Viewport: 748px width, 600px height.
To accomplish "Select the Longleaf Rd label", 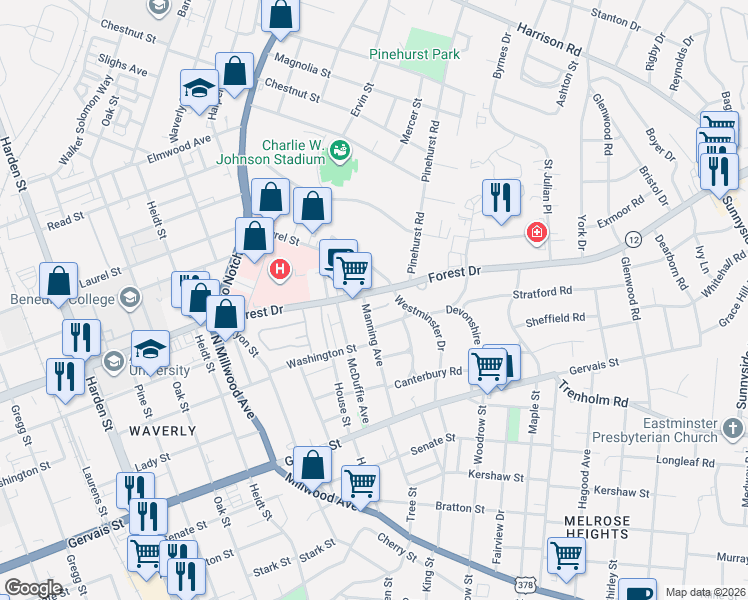I will click(x=686, y=462).
